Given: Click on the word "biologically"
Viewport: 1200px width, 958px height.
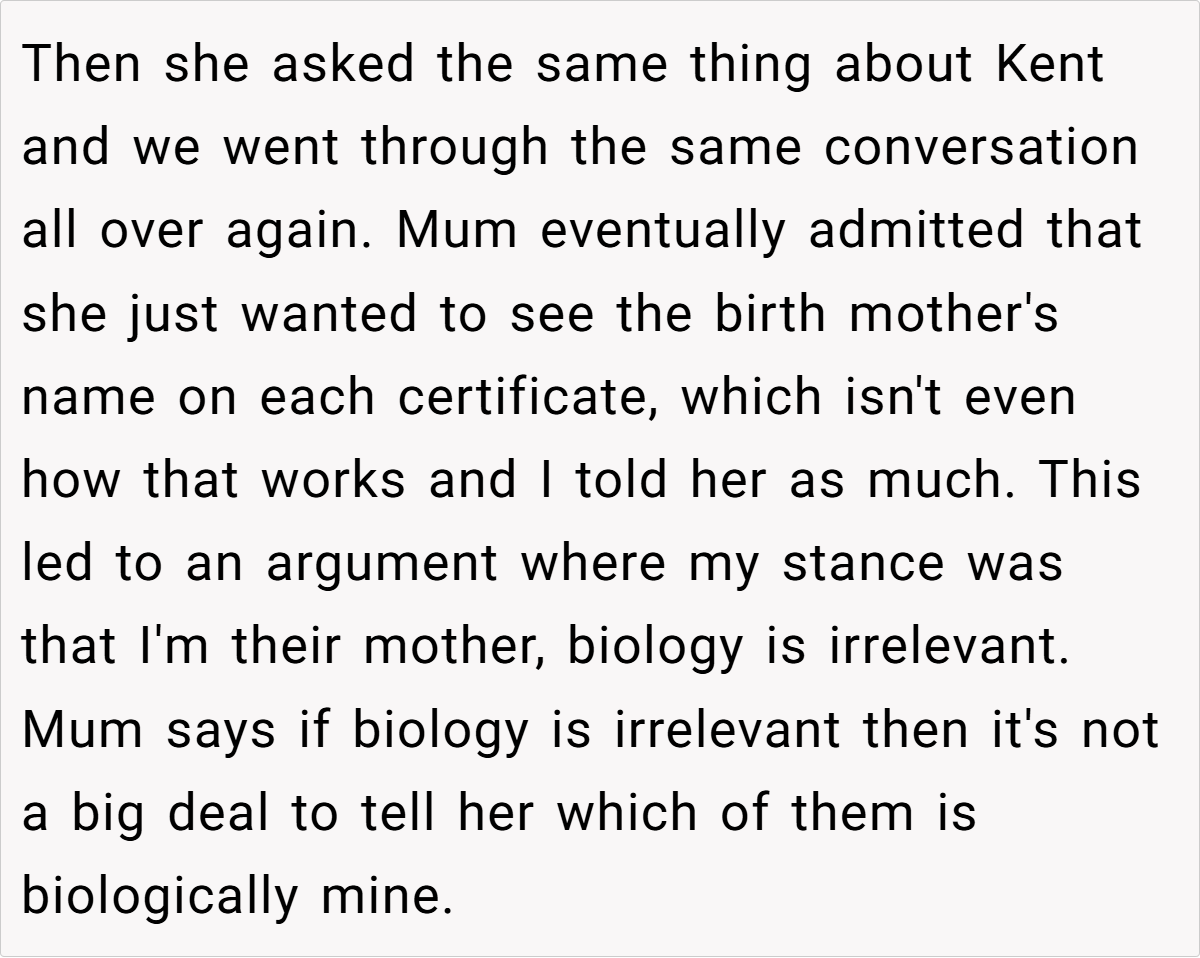Looking at the screenshot, I should 160,895.
